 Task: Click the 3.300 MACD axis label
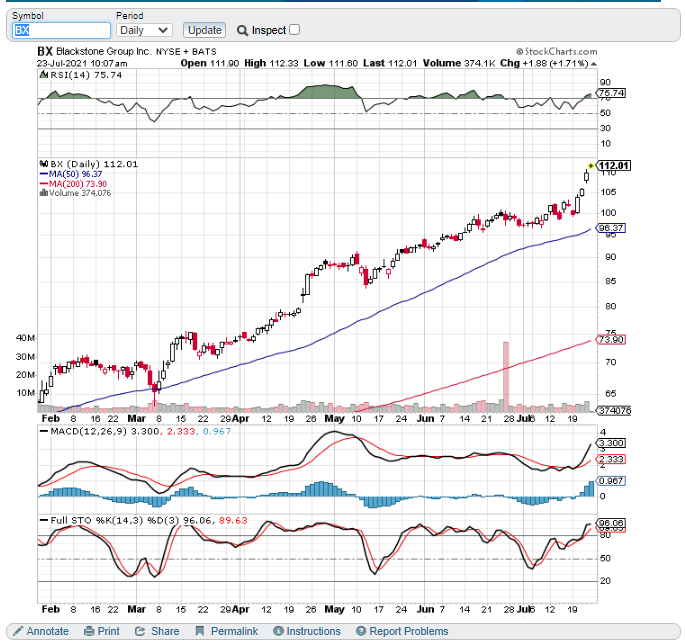(x=611, y=443)
